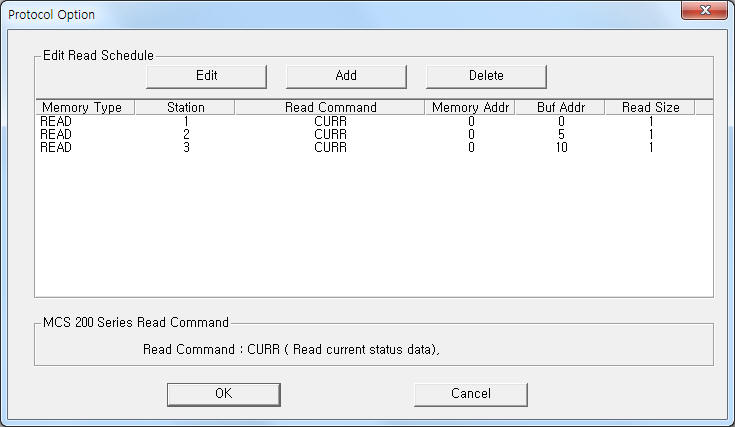Click empty area of schedule list
735x427 pixels.
tap(374, 225)
